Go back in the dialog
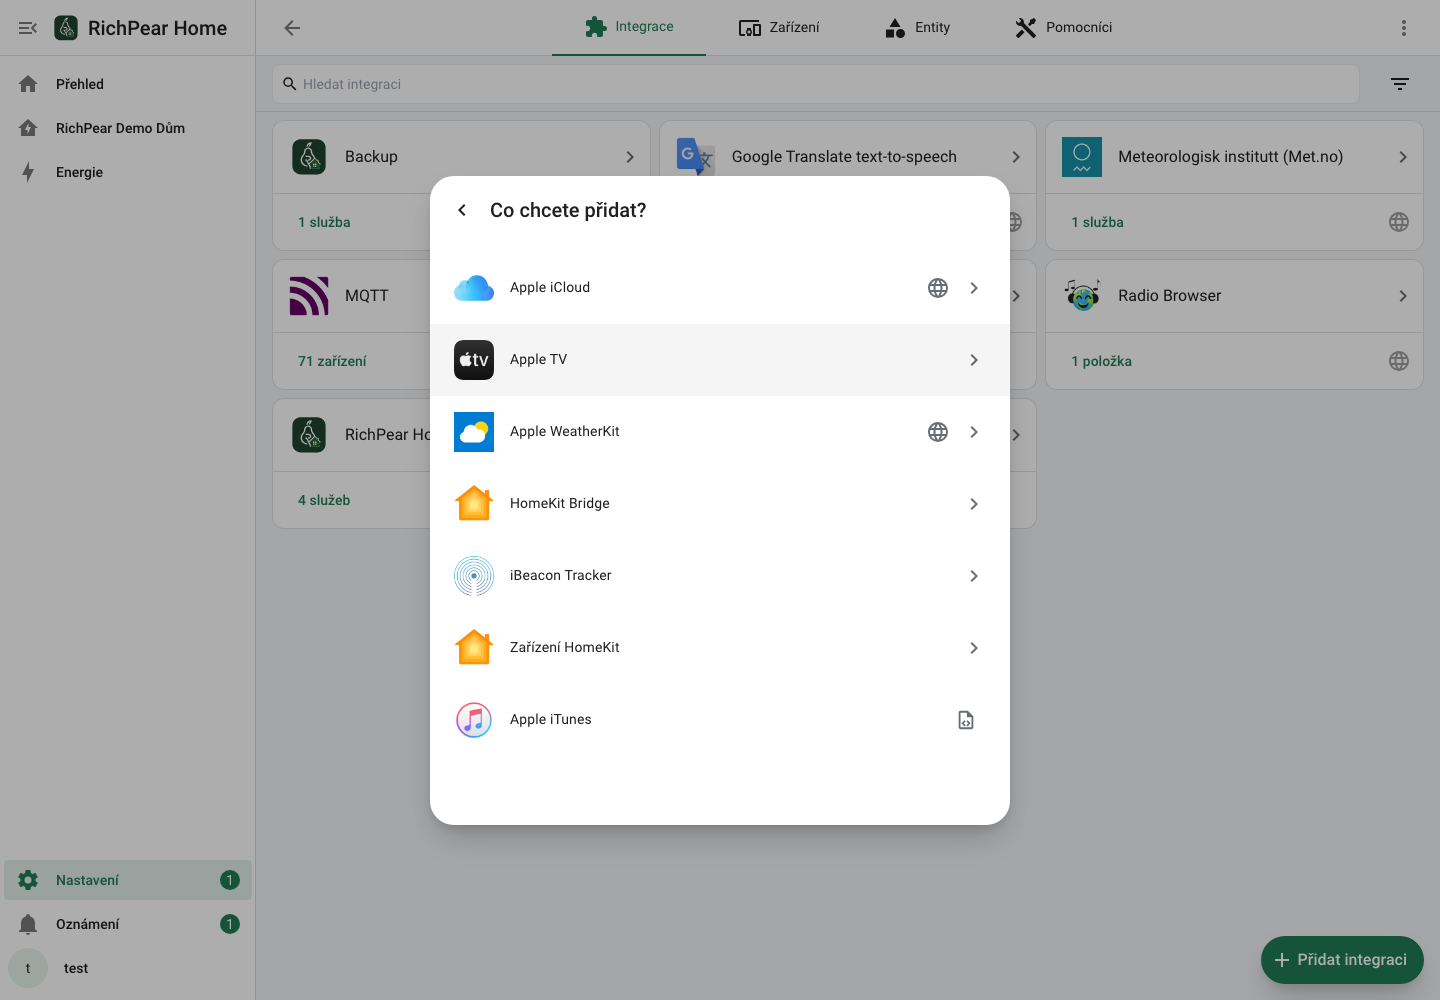 tap(462, 210)
